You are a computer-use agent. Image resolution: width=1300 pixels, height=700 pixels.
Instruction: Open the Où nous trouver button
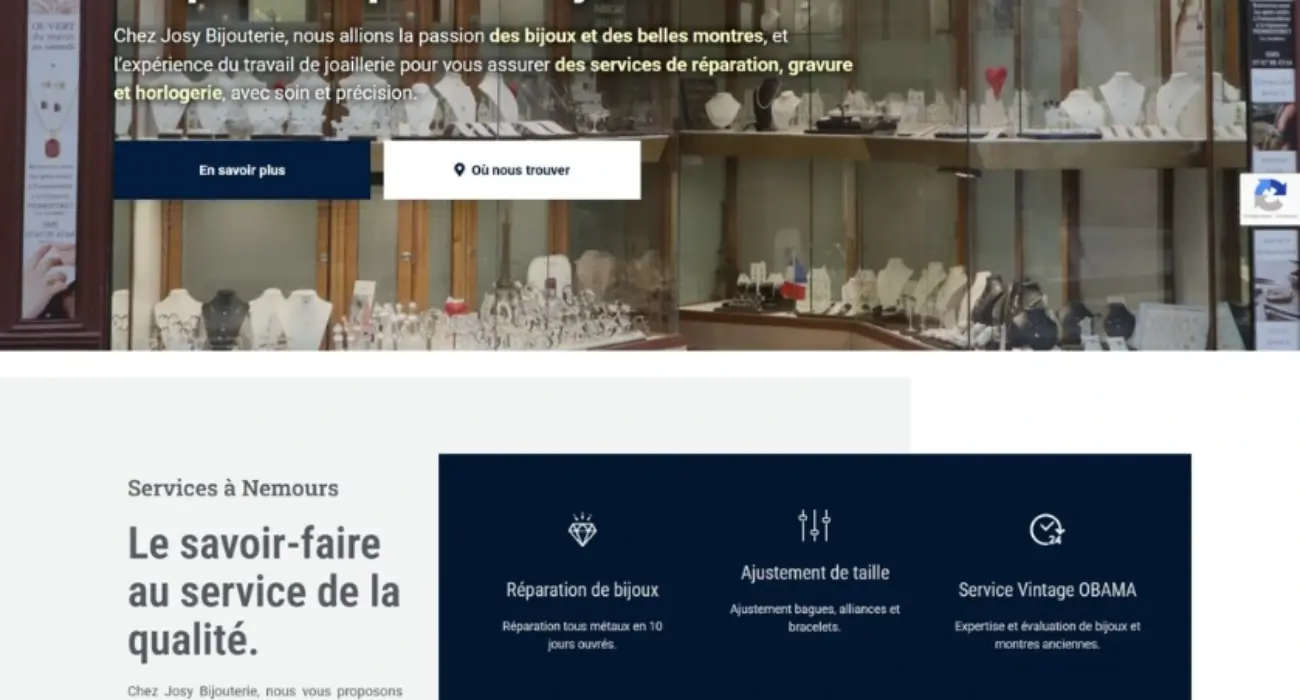pos(512,170)
